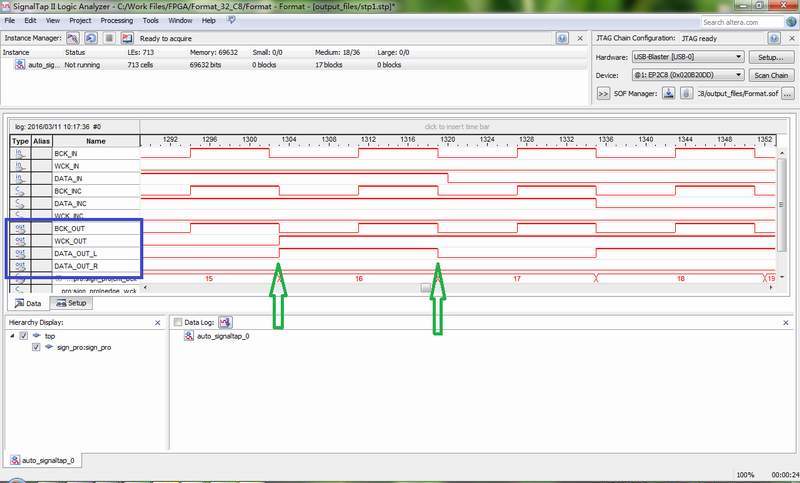Click the hierarchy icon beside top node
The height and width of the screenshot is (483, 800).
pos(36,336)
